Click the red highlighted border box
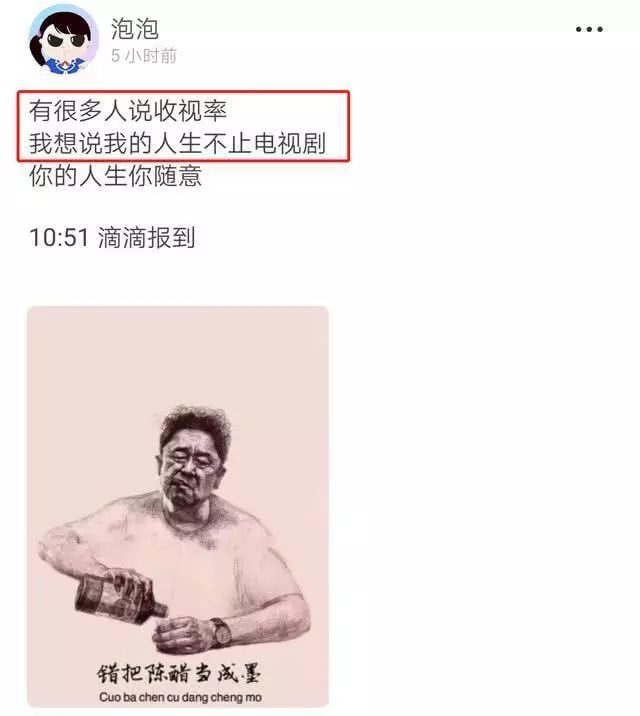This screenshot has width=640, height=716. click(184, 126)
